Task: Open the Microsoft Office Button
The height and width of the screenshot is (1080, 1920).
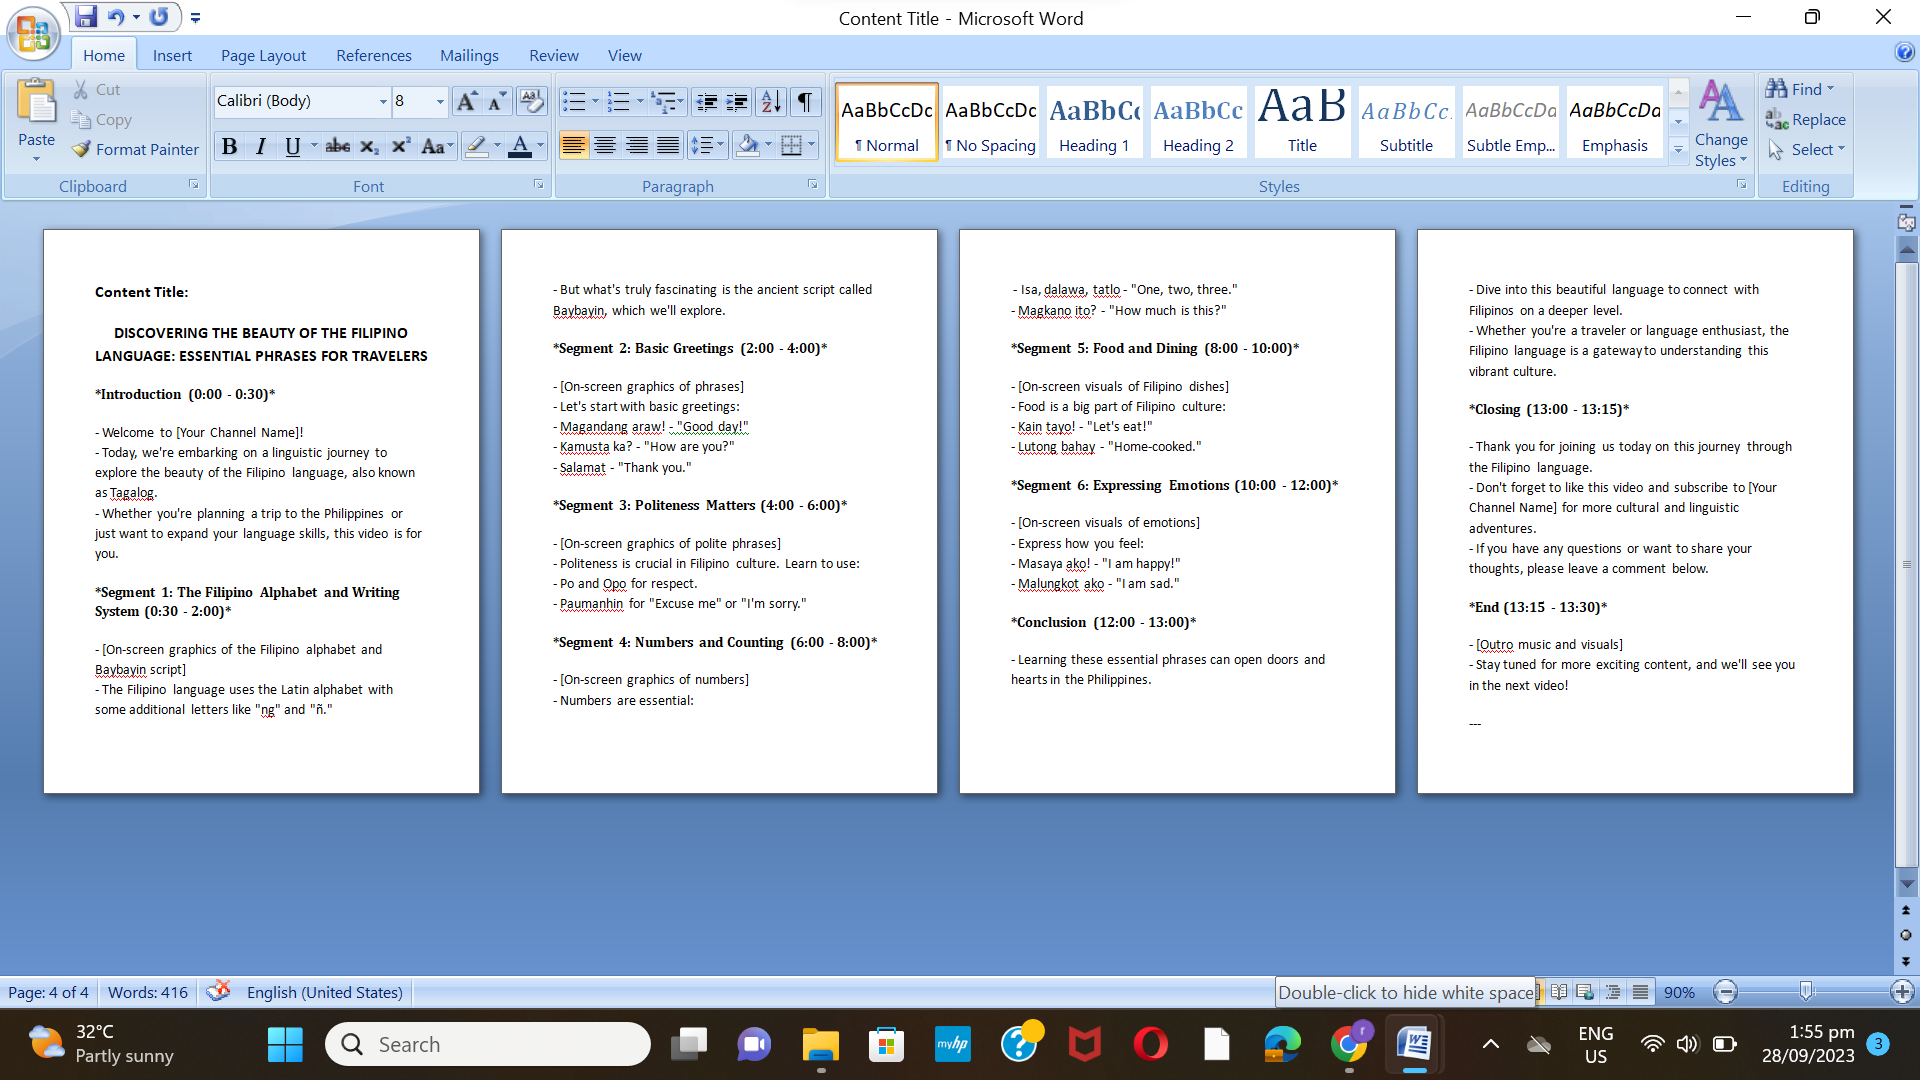Action: click(x=33, y=33)
